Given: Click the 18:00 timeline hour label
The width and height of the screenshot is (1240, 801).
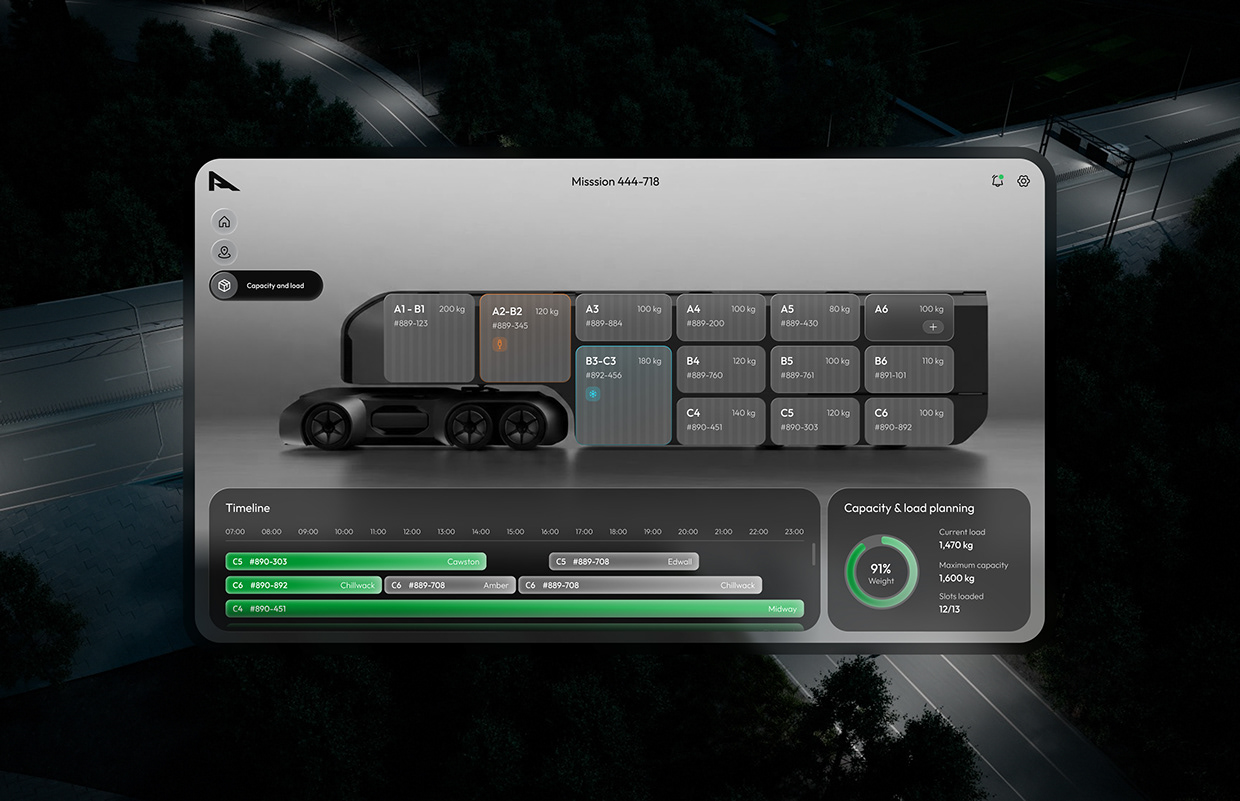Looking at the screenshot, I should (x=618, y=532).
